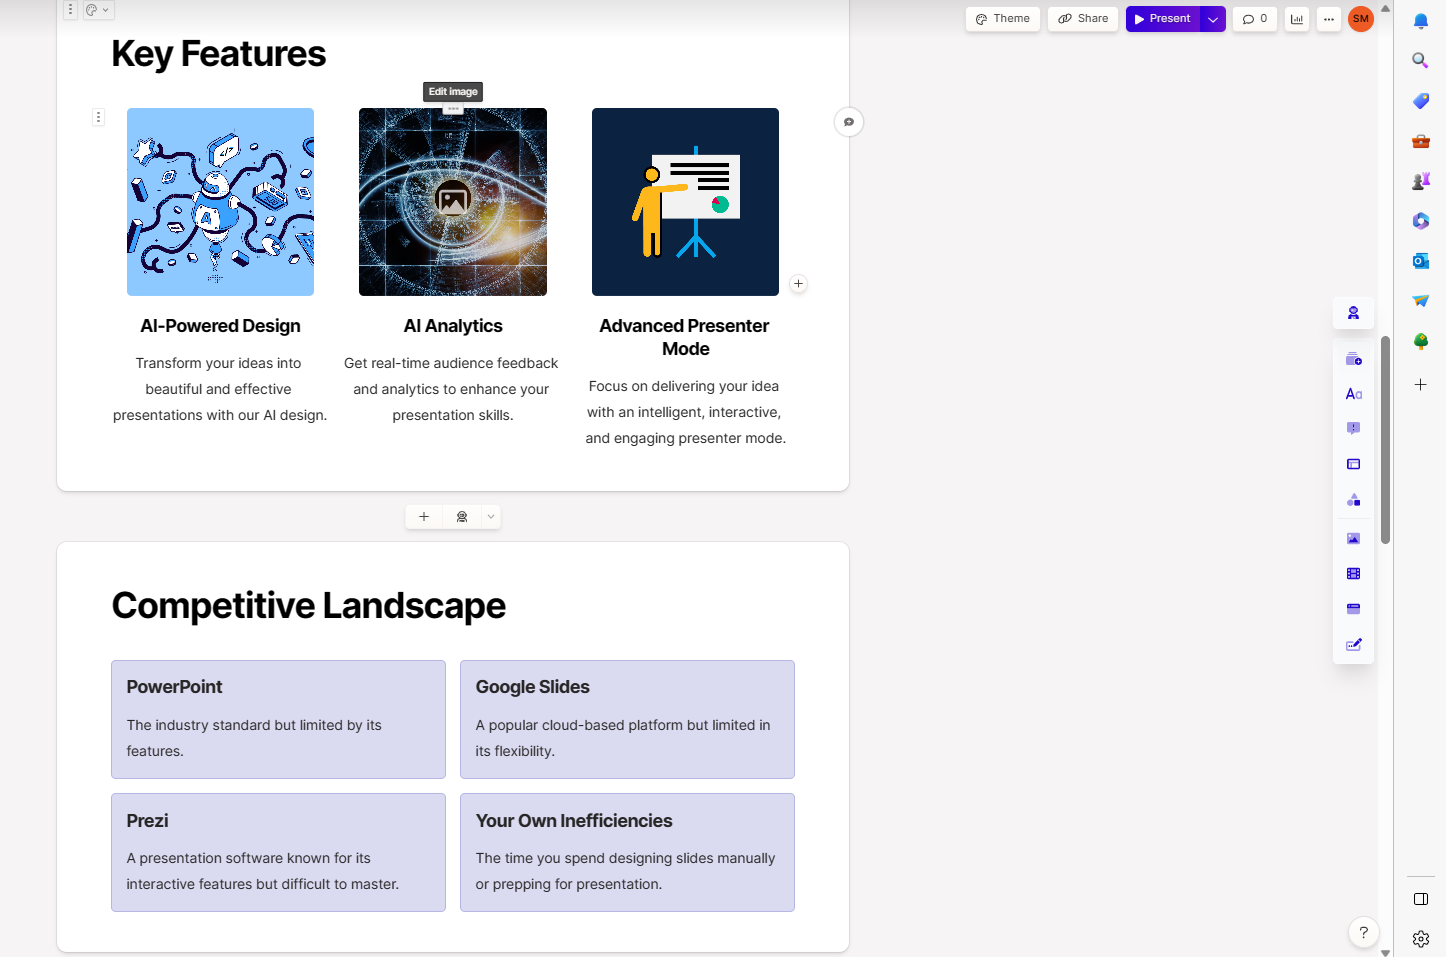
Task: Click the Edit image tooltip button
Action: click(453, 92)
